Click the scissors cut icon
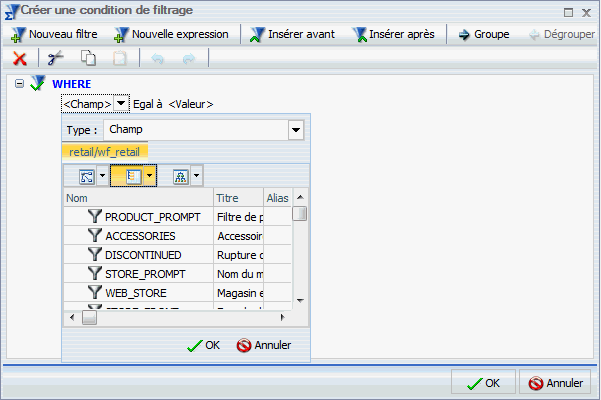This screenshot has height=400, width=601. coord(56,58)
